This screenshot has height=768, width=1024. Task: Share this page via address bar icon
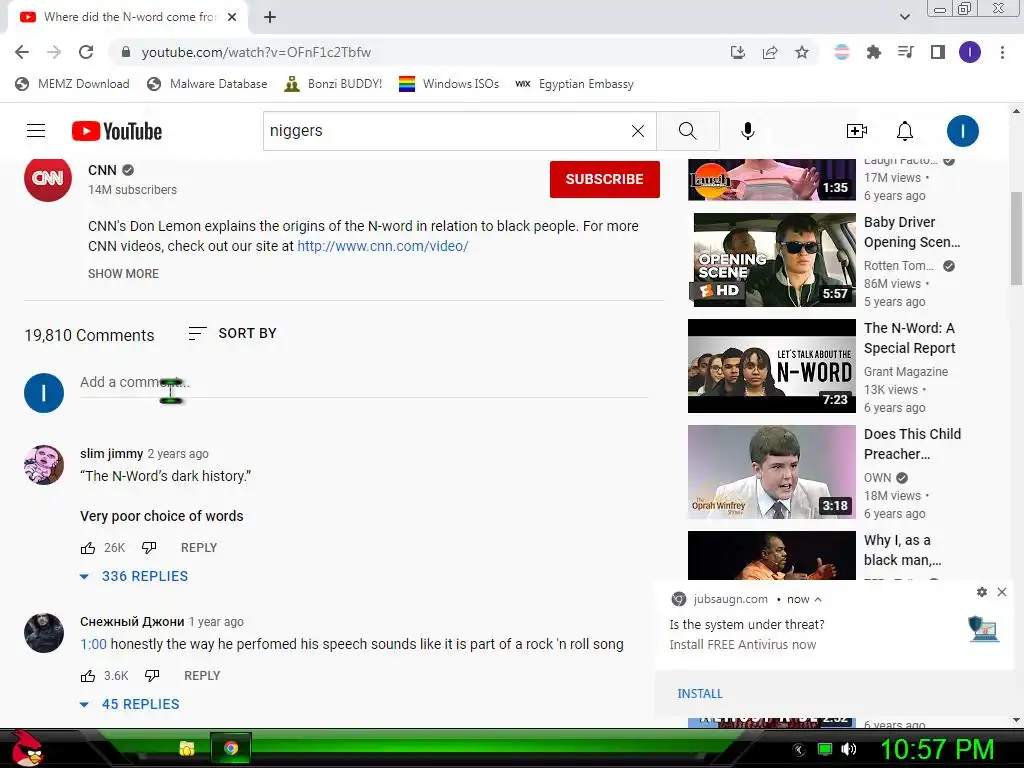(x=770, y=52)
